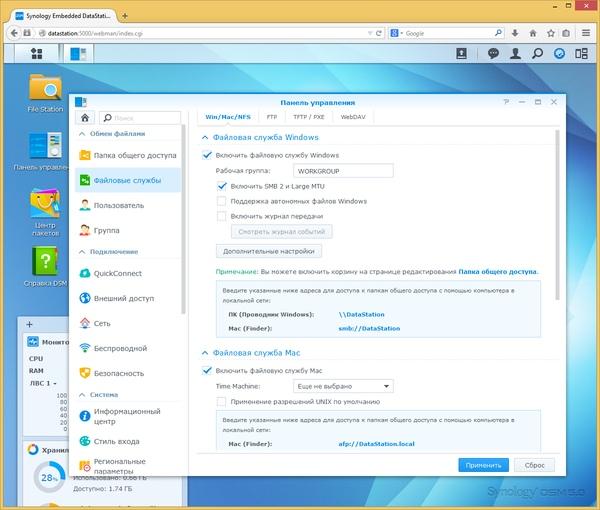Image resolution: width=600 pixels, height=510 pixels.
Task: Open Стиль входа login style
Action: 128,441
